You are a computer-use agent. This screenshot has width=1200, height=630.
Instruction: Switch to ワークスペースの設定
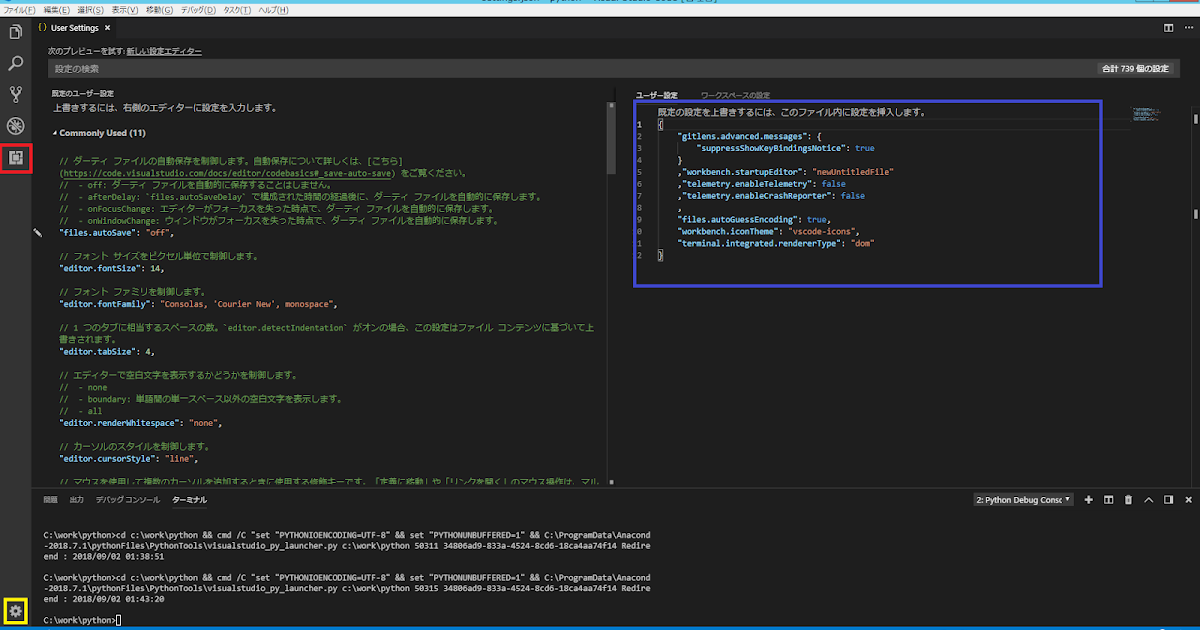click(x=734, y=94)
